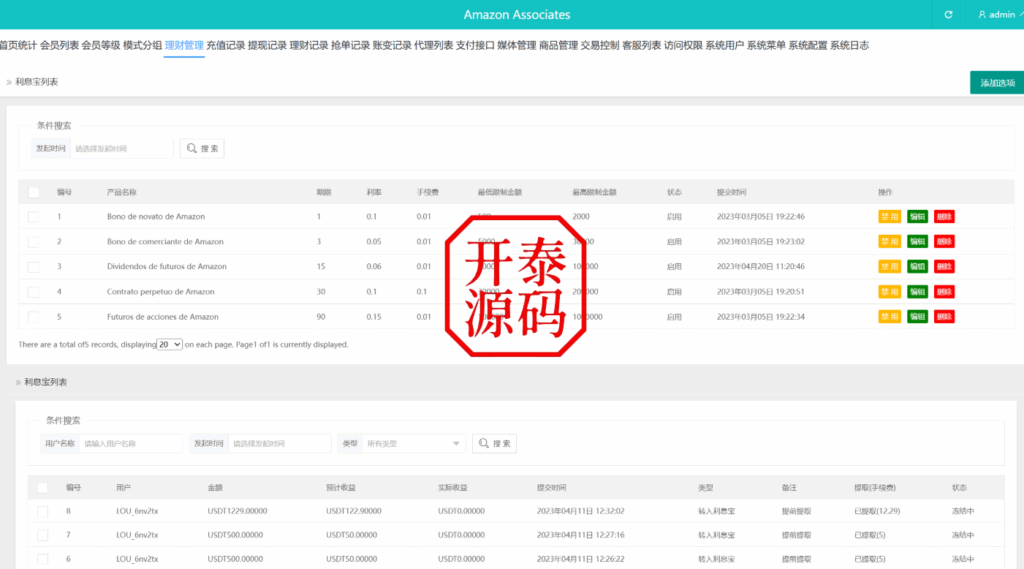
Task: Click amount cell USDT1229.00000
Action: [237, 512]
